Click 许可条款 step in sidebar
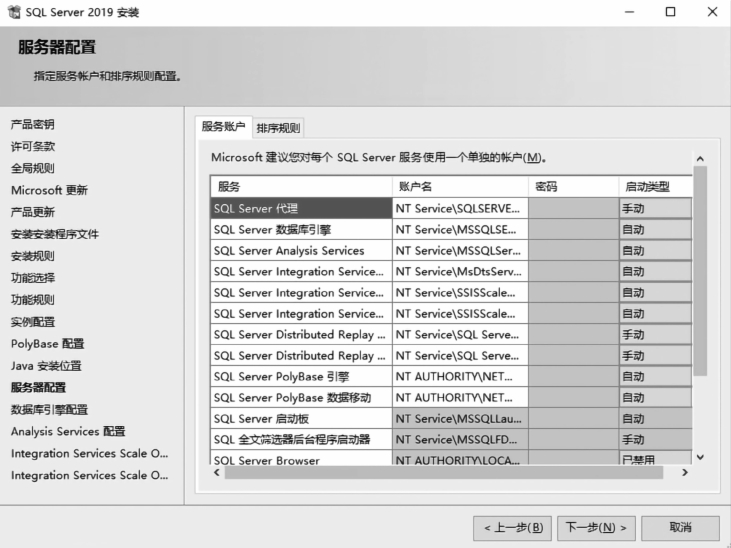 pos(33,146)
